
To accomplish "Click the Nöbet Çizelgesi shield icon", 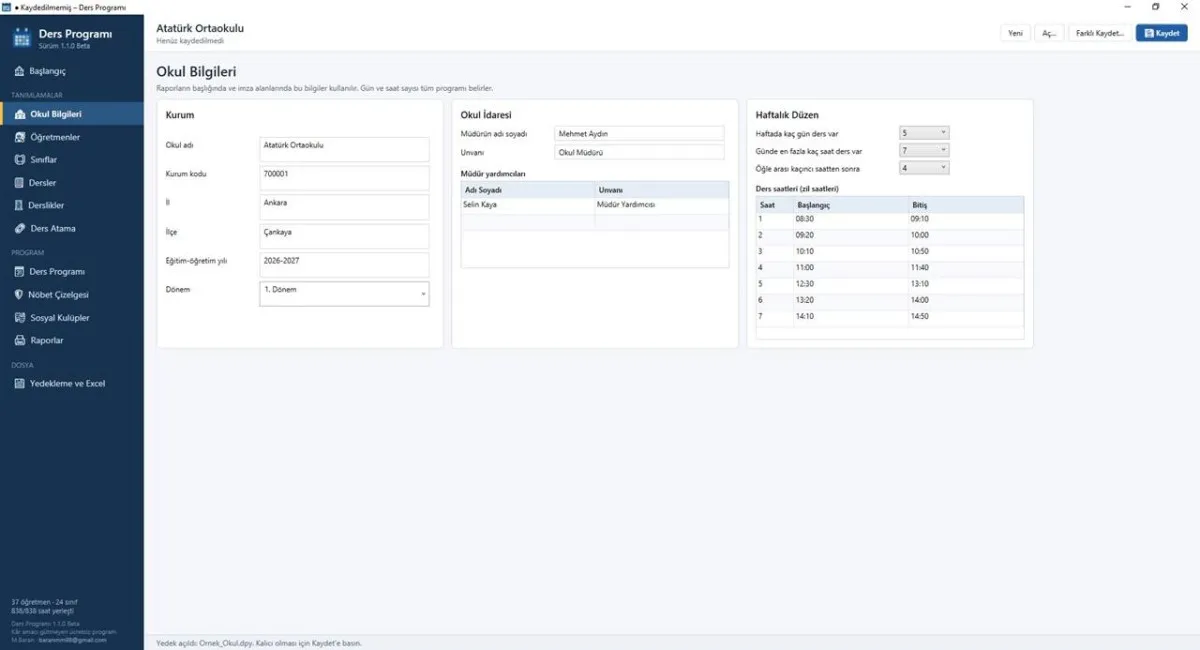I will click(x=20, y=295).
